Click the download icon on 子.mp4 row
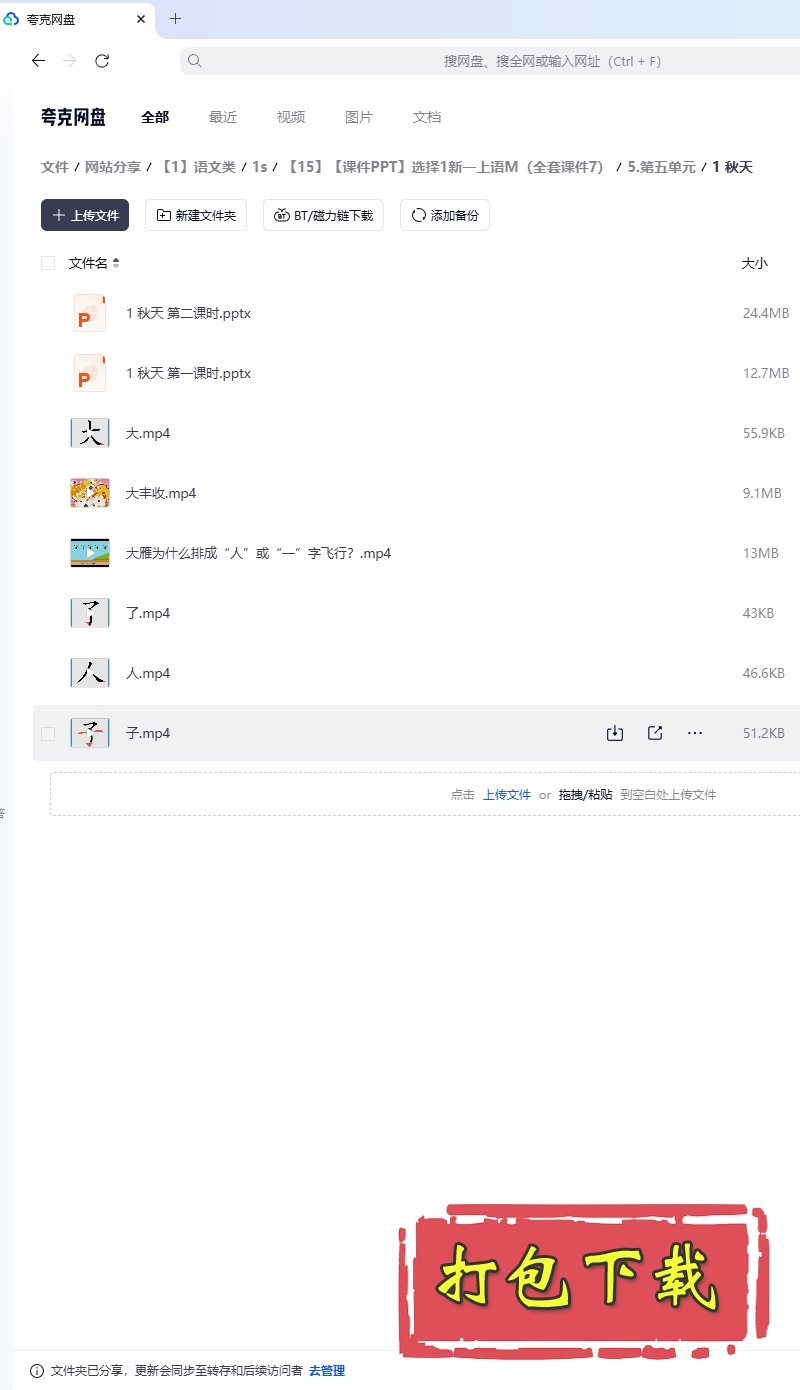 [x=615, y=733]
